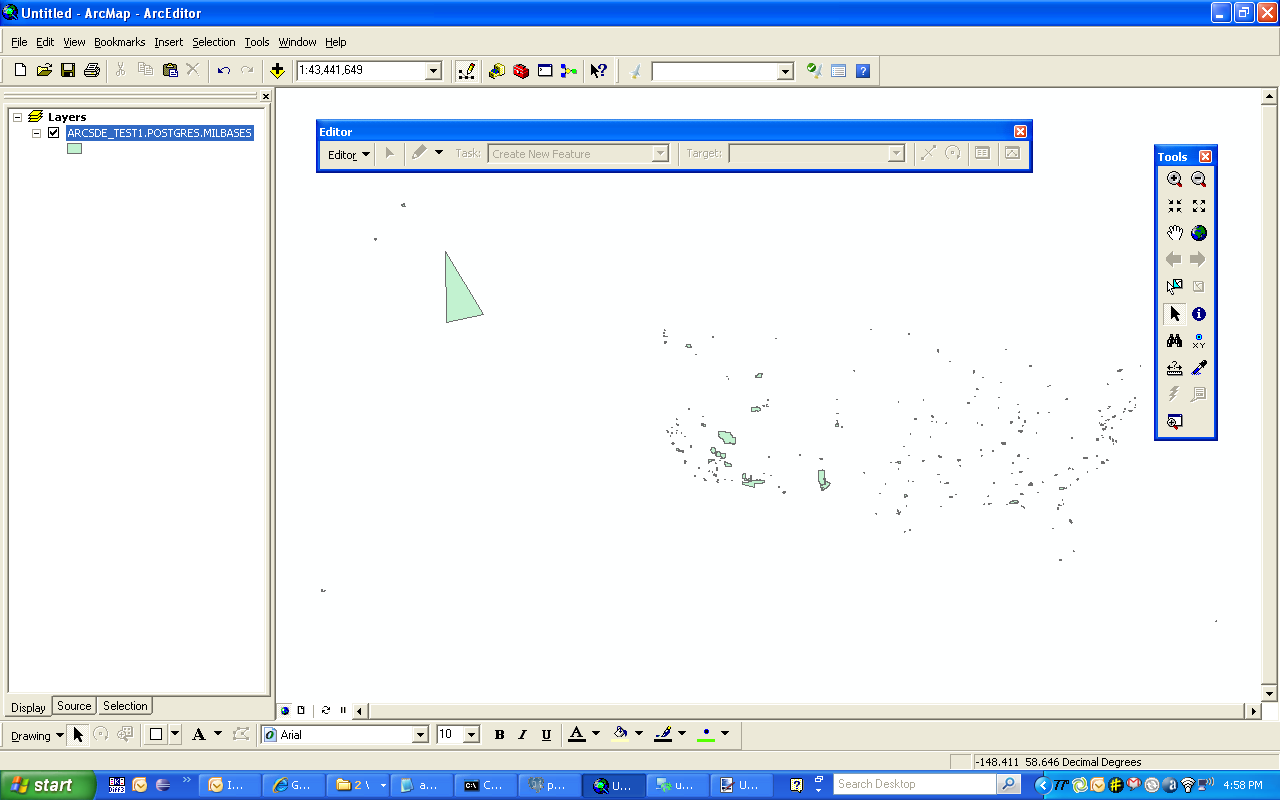
Task: Open the Line Color dropdown
Action: tap(682, 734)
